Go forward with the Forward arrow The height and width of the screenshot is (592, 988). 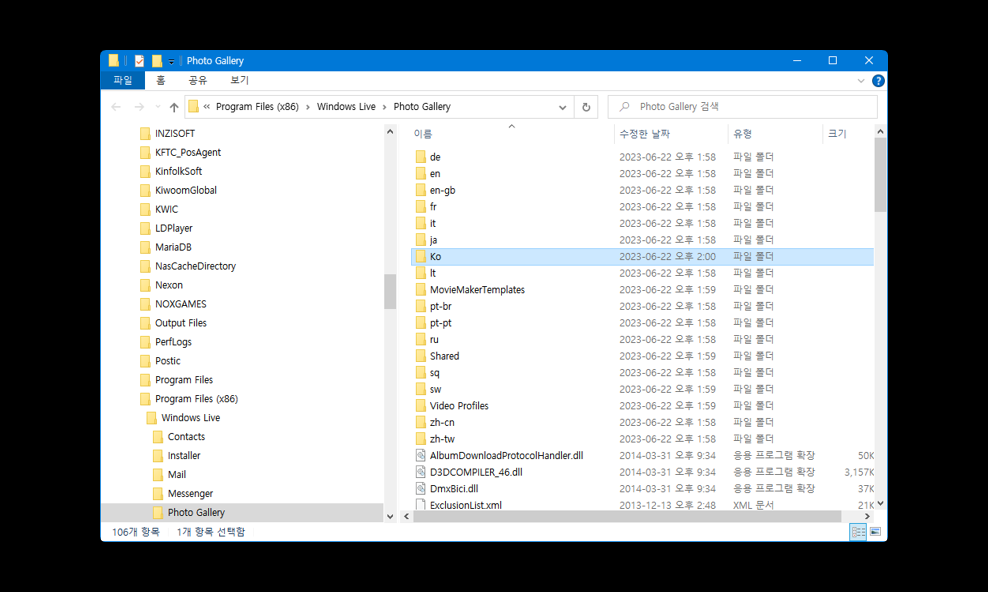[139, 107]
